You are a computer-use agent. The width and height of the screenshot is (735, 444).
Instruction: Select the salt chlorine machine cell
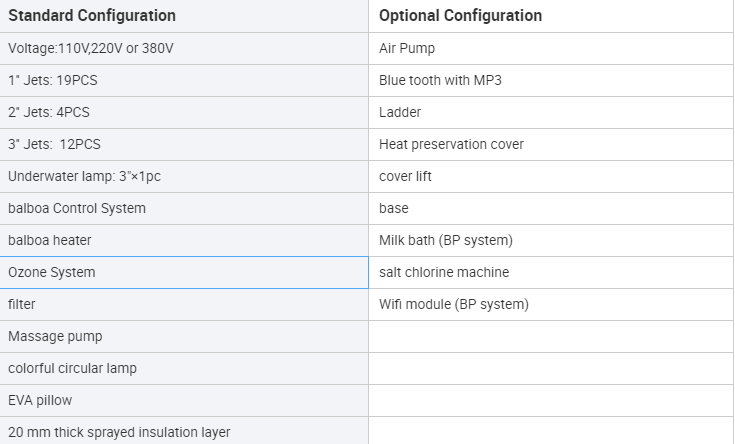click(551, 272)
